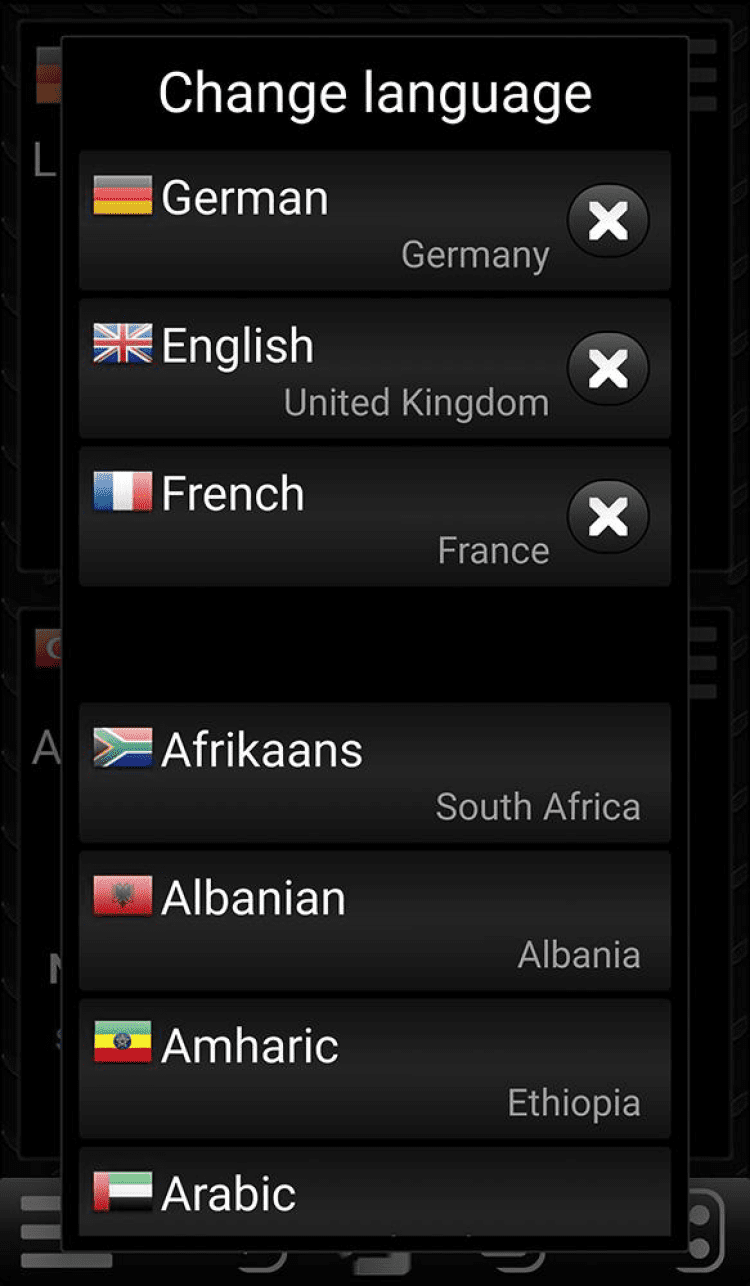
Task: Tap the Ethiopia flag icon
Action: (x=123, y=1043)
